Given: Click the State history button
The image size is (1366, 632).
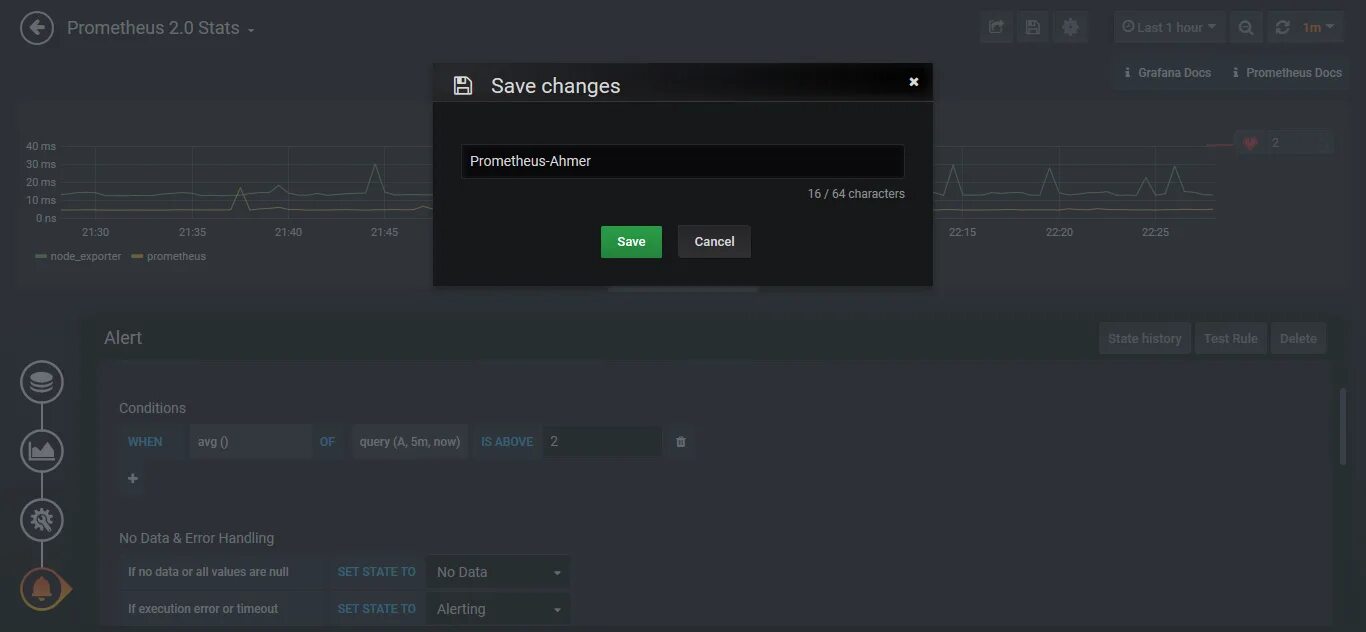Looking at the screenshot, I should tap(1144, 339).
